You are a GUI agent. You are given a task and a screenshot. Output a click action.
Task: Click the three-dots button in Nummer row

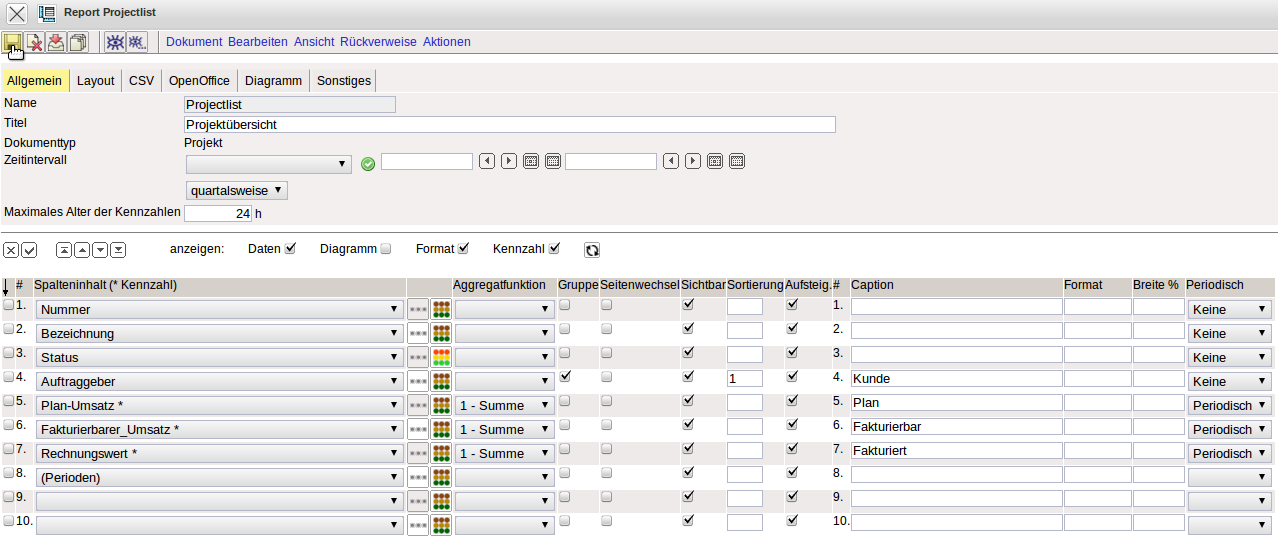pos(418,310)
